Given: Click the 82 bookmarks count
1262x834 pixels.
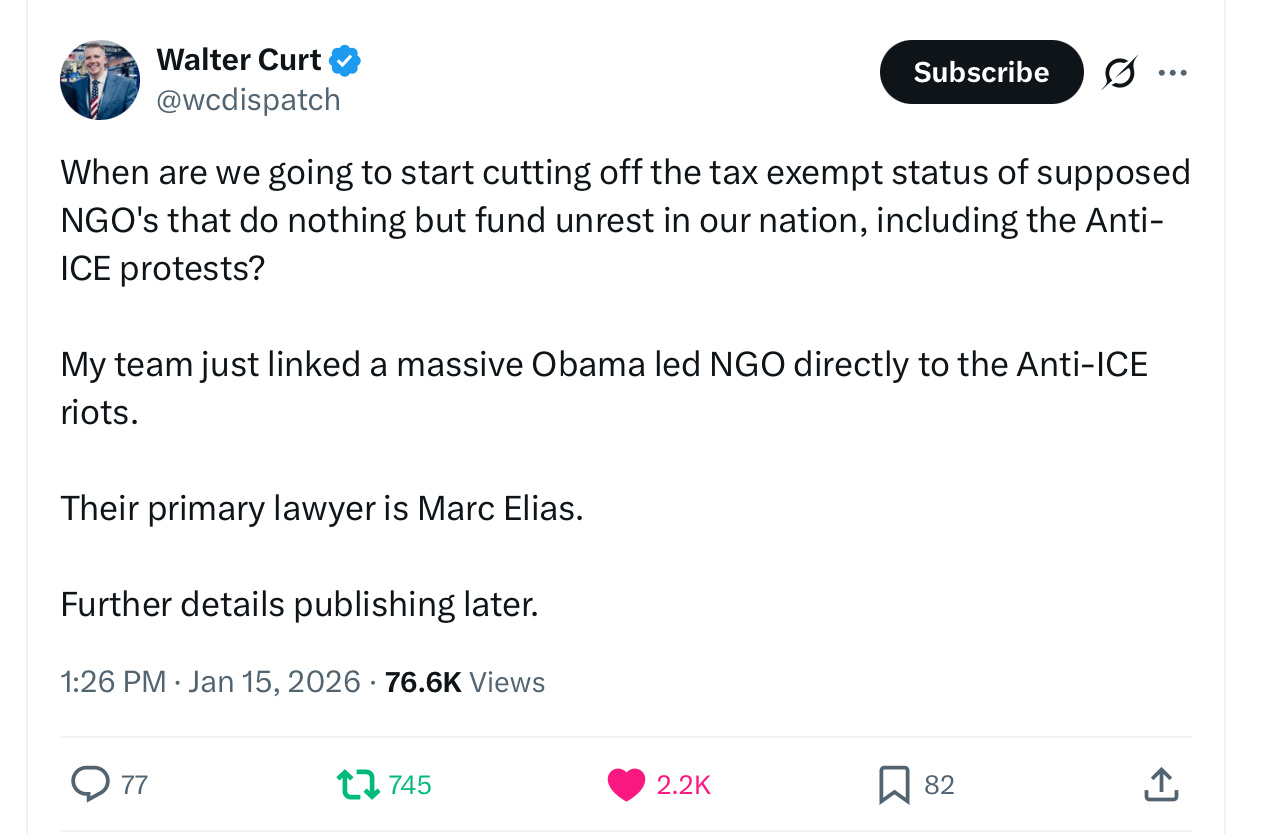Looking at the screenshot, I should click(x=939, y=785).
